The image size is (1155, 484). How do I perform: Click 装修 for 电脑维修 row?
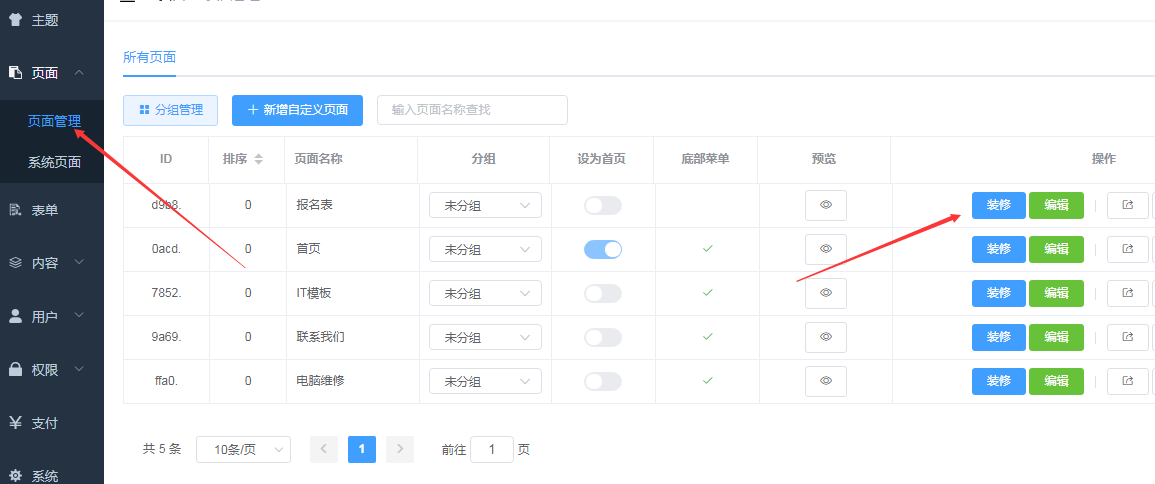(999, 382)
